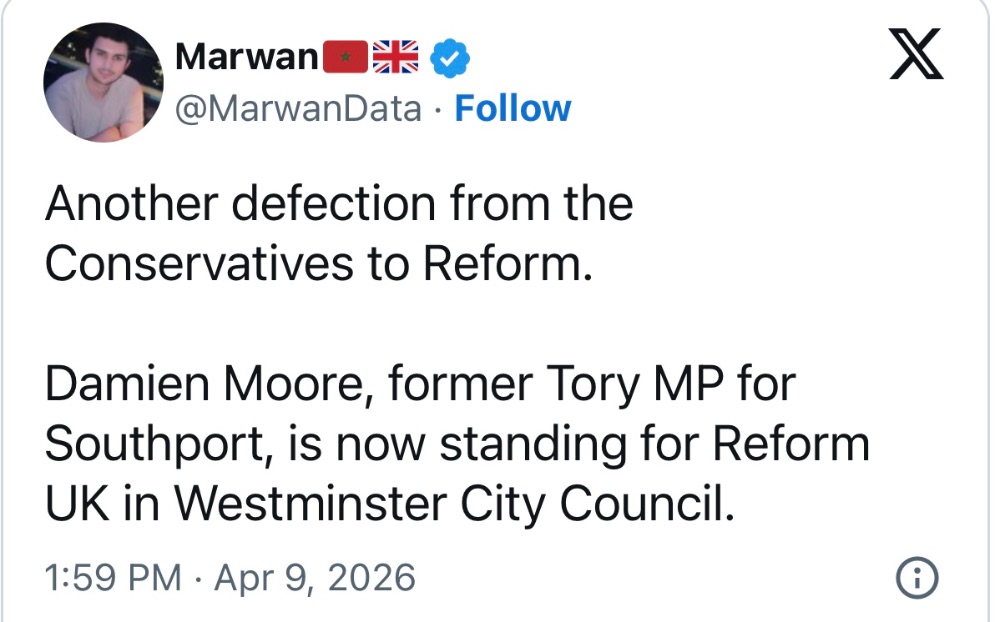Click the 1:59 PM time text
Viewport: 1000px width, 622px height.
pos(113,578)
